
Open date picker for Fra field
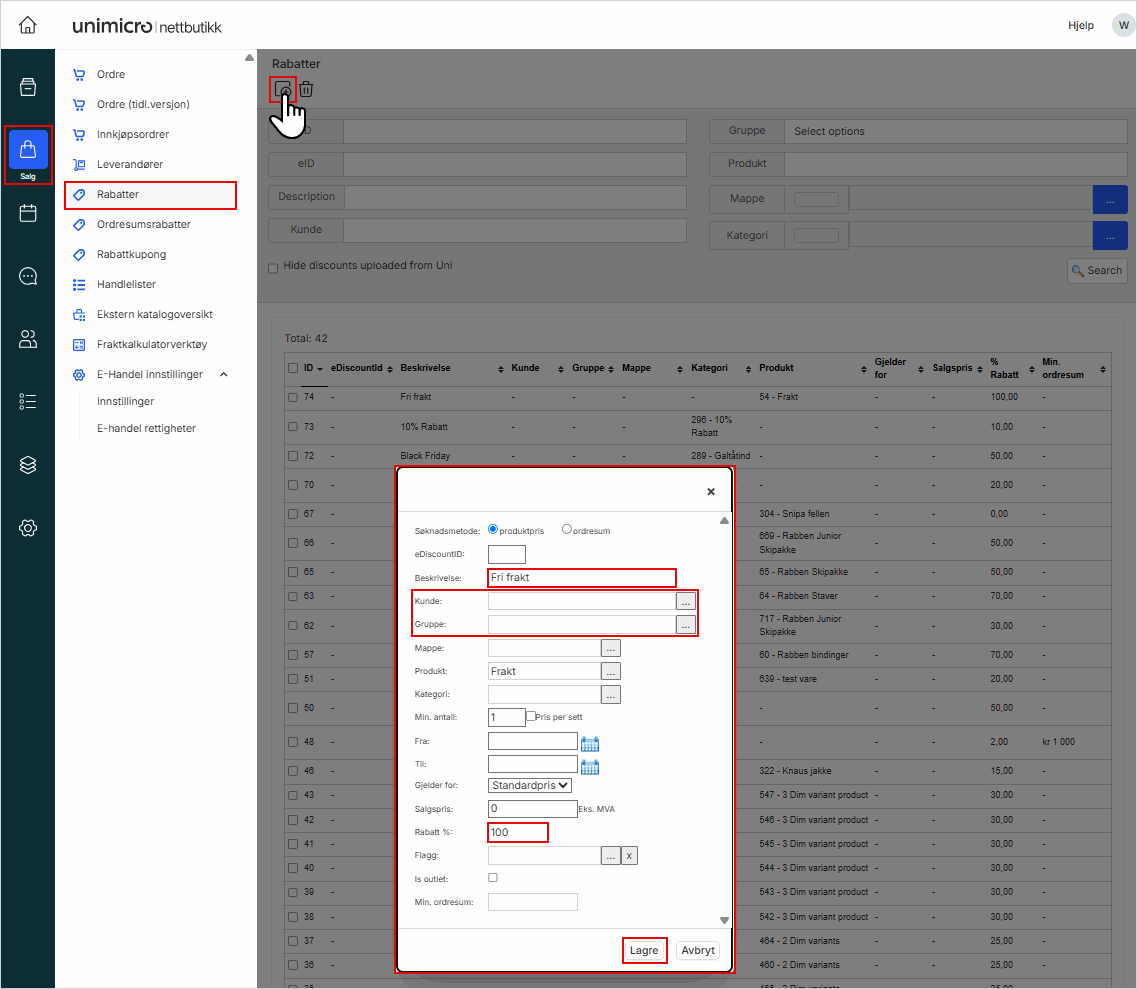tap(590, 743)
